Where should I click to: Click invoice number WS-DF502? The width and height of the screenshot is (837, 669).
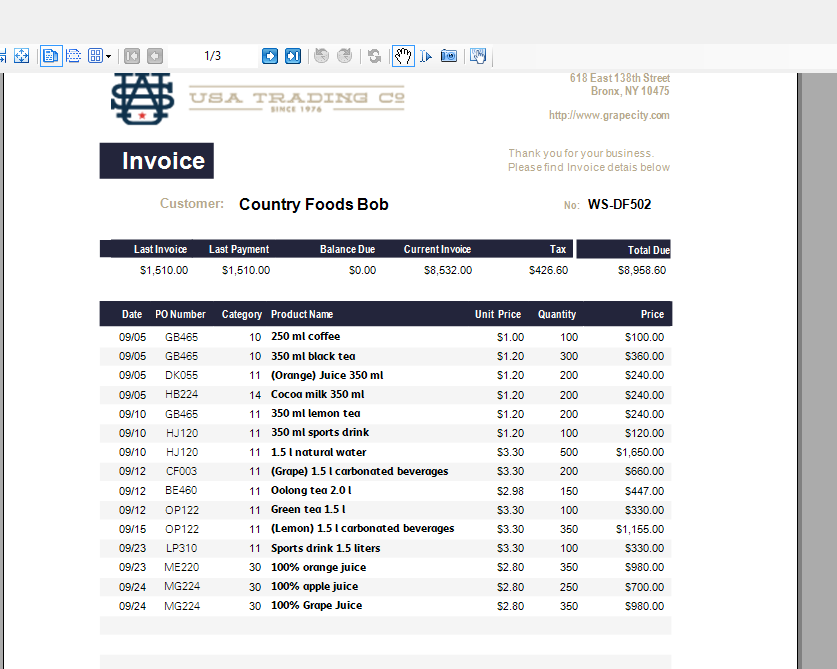[619, 204]
